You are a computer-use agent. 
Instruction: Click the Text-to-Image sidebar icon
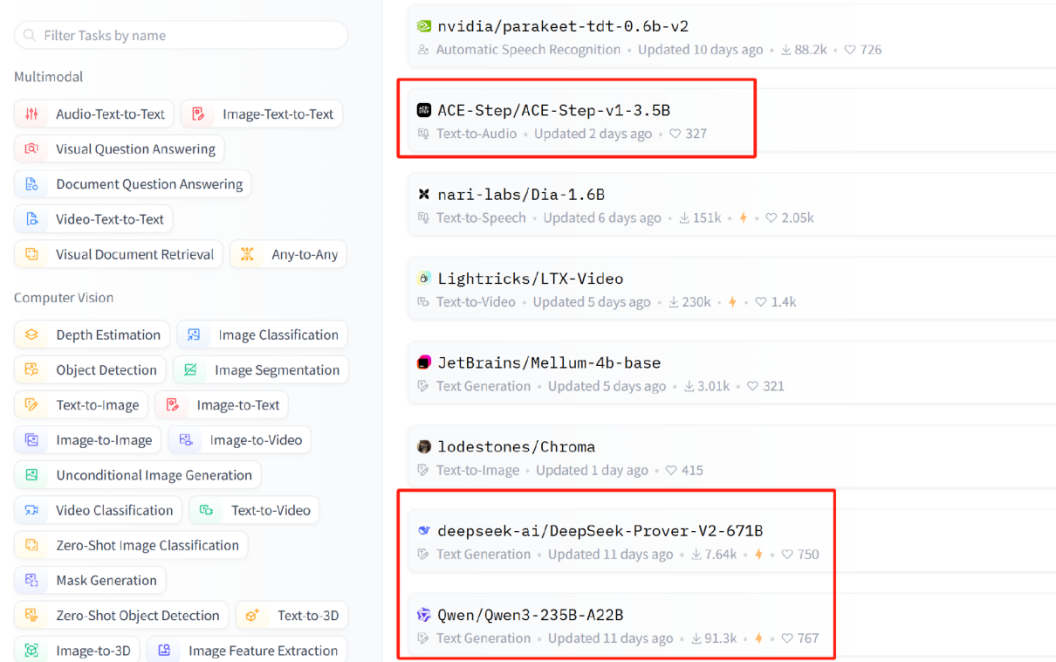pos(32,405)
